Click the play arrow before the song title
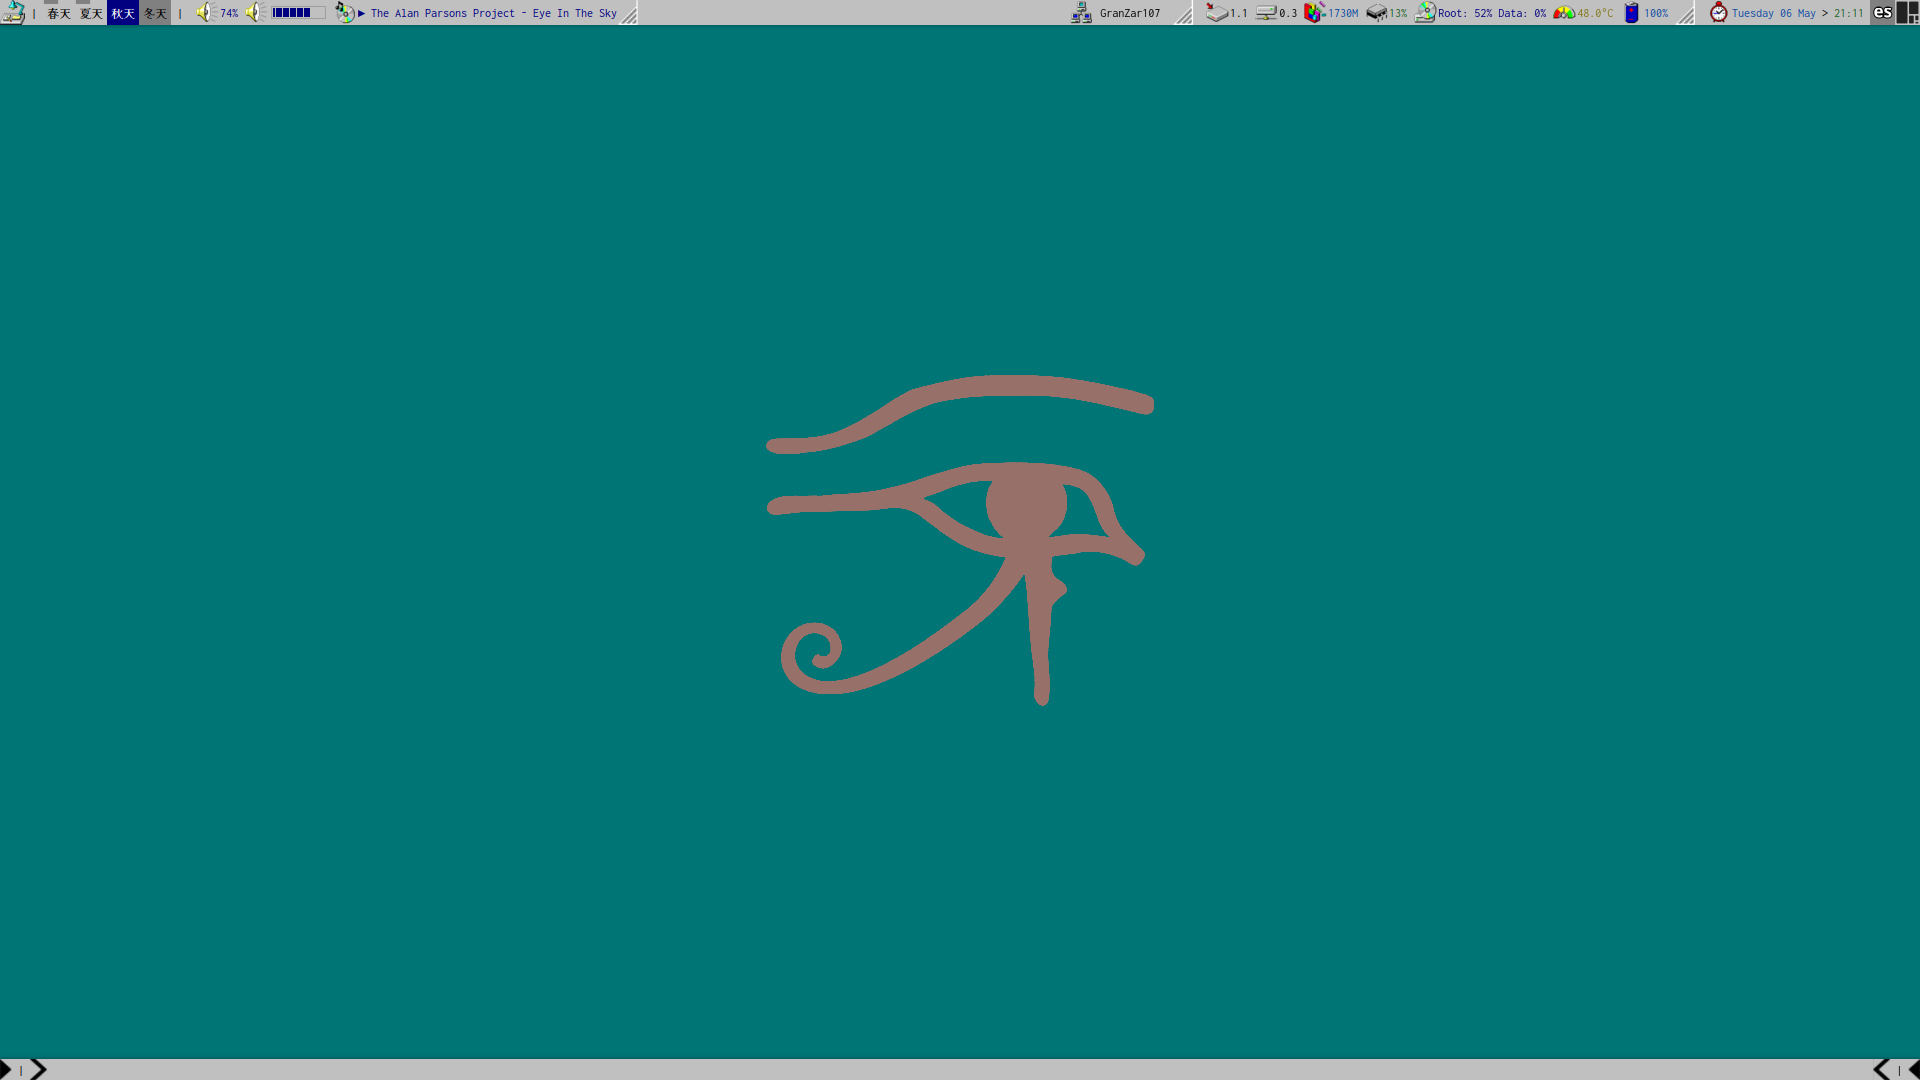Image resolution: width=1920 pixels, height=1080 pixels. pos(362,14)
